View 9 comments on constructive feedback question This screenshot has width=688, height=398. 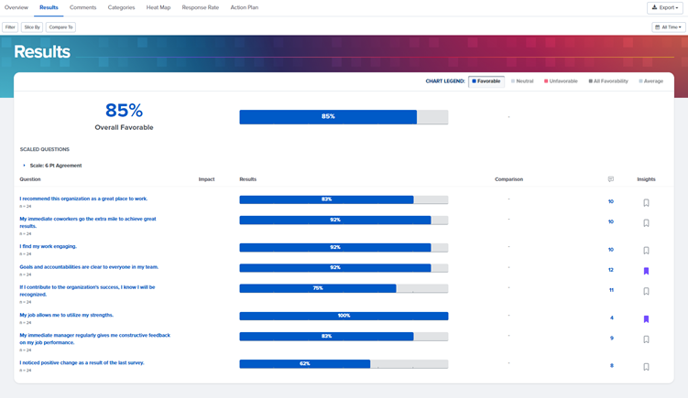tap(612, 338)
